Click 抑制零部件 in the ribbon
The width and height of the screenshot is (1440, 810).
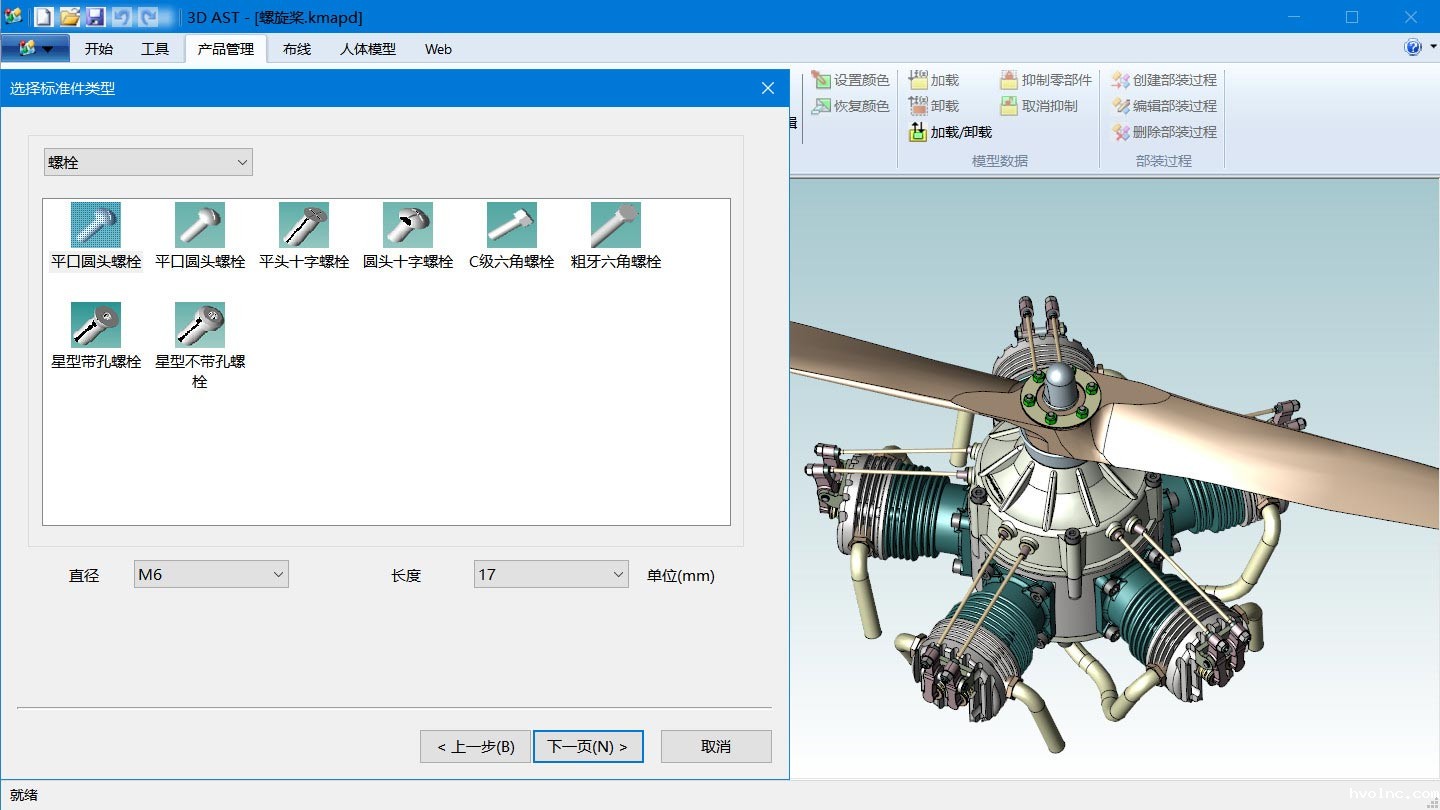click(x=1046, y=80)
